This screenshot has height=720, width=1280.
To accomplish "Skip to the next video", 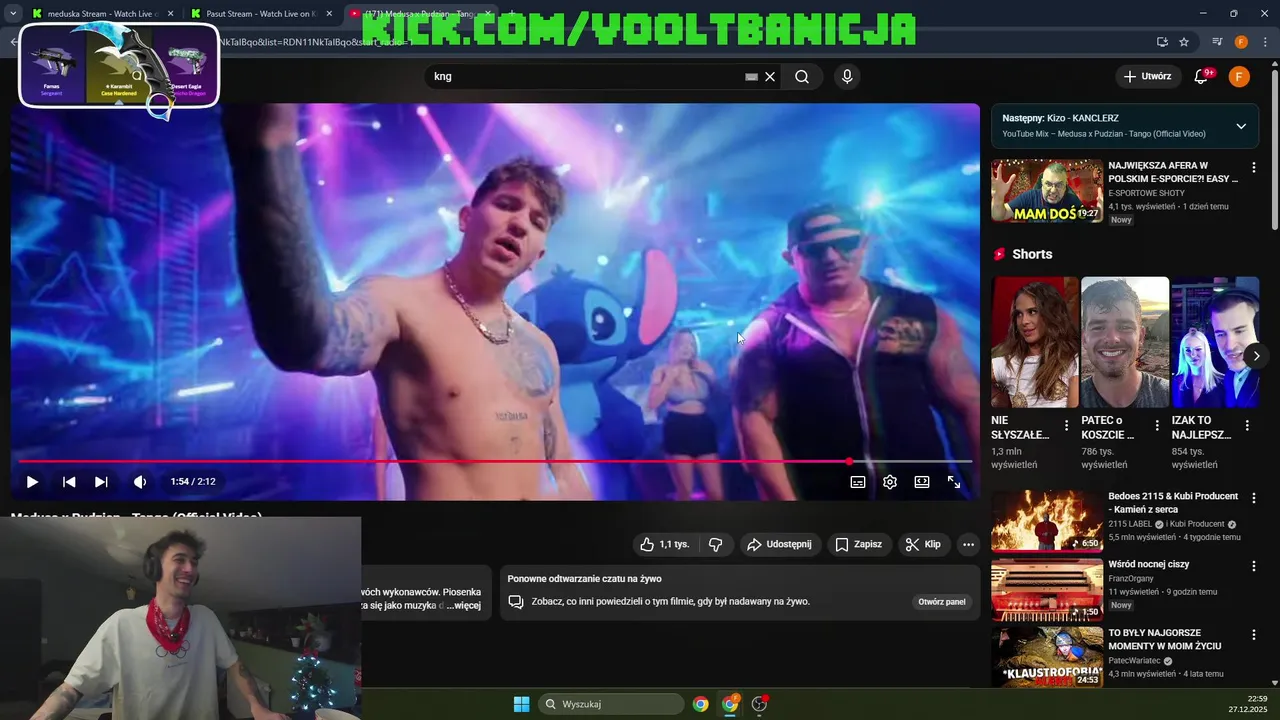I will tap(101, 482).
